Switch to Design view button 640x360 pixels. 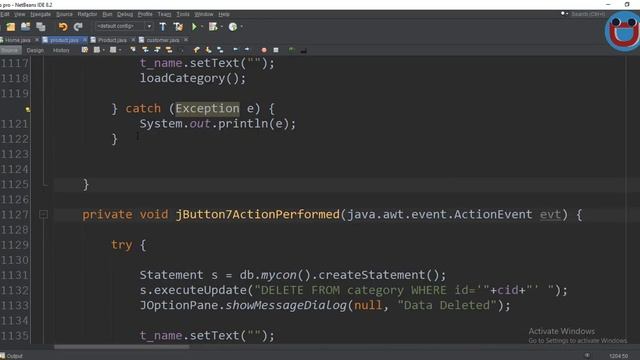(x=35, y=50)
